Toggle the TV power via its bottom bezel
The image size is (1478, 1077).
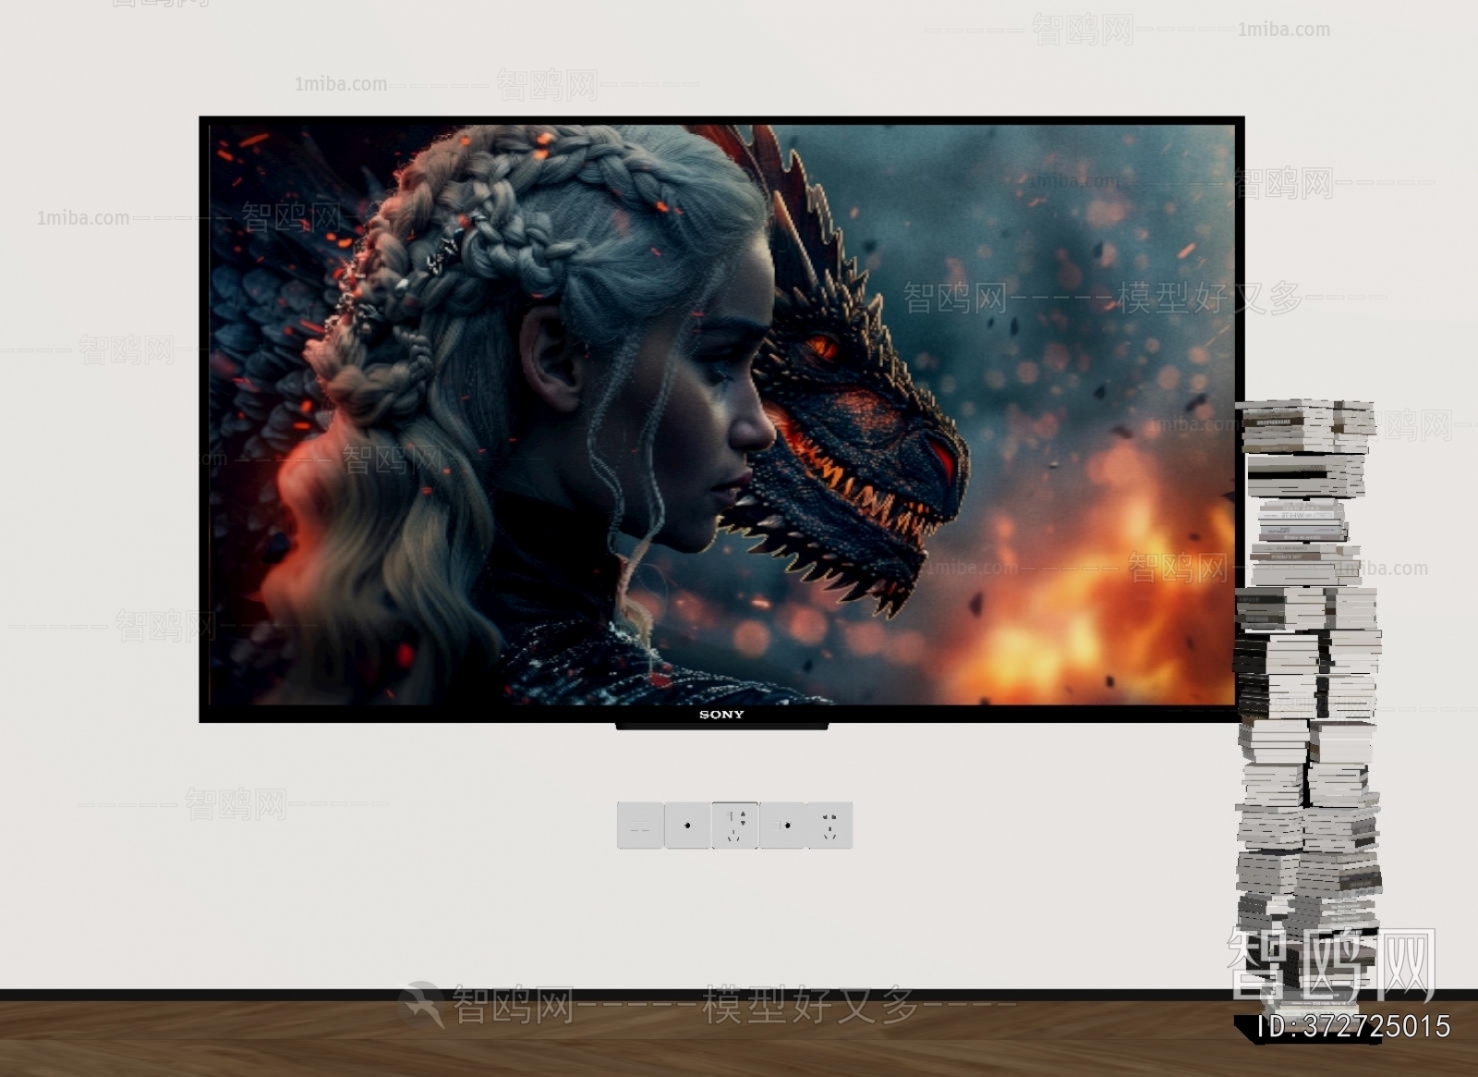pyautogui.click(x=720, y=722)
